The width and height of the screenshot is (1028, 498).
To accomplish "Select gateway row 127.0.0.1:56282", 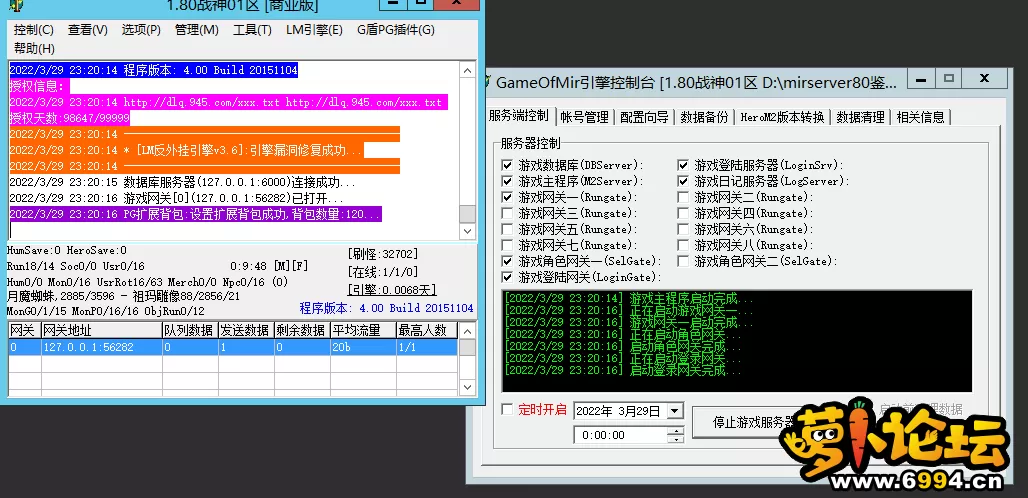I will [233, 347].
